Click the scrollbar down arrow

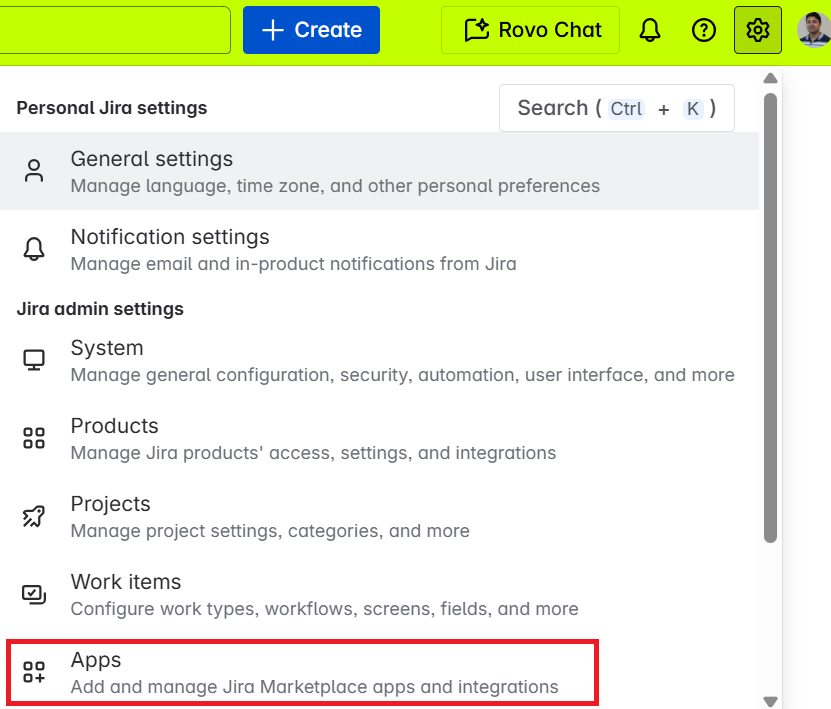point(770,698)
